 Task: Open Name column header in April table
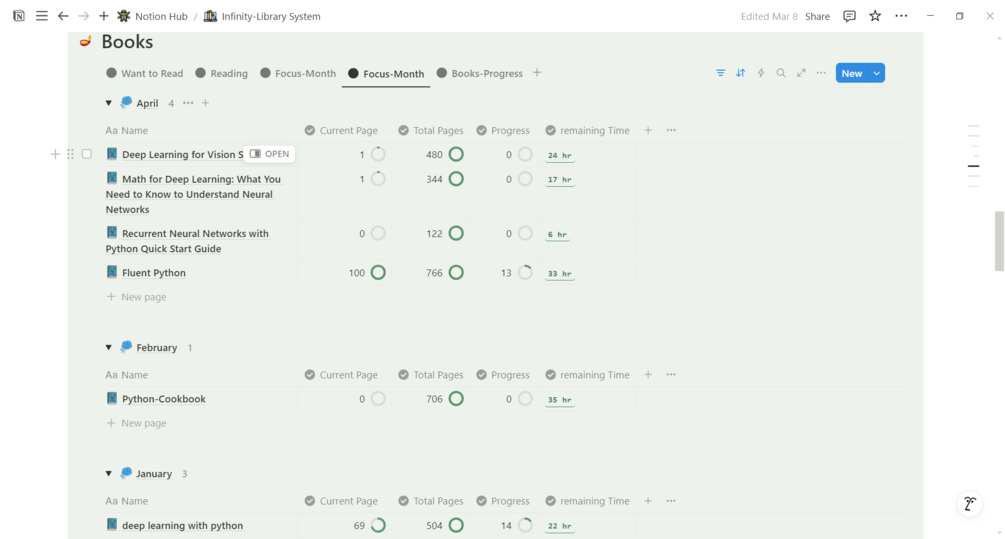pyautogui.click(x=127, y=130)
